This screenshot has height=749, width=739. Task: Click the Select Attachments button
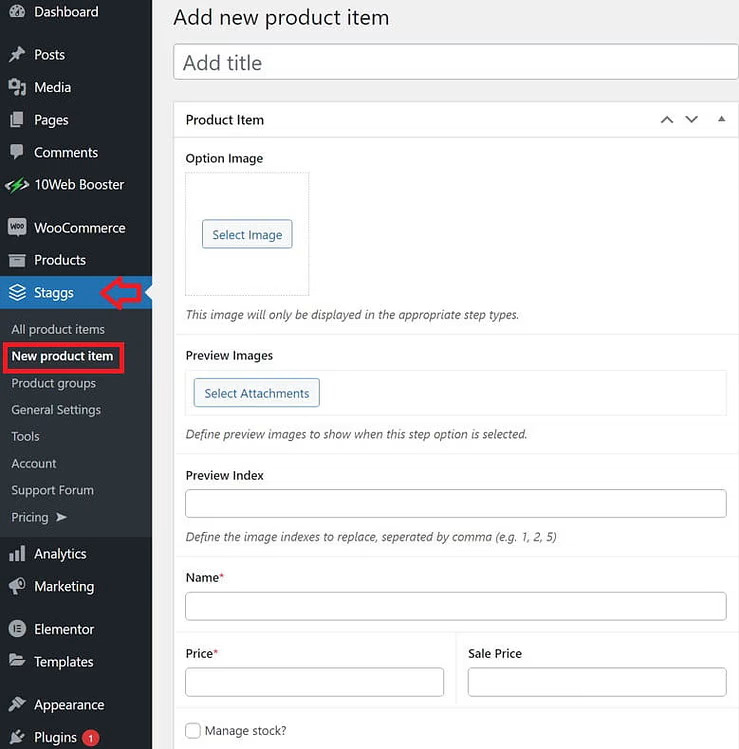point(257,393)
